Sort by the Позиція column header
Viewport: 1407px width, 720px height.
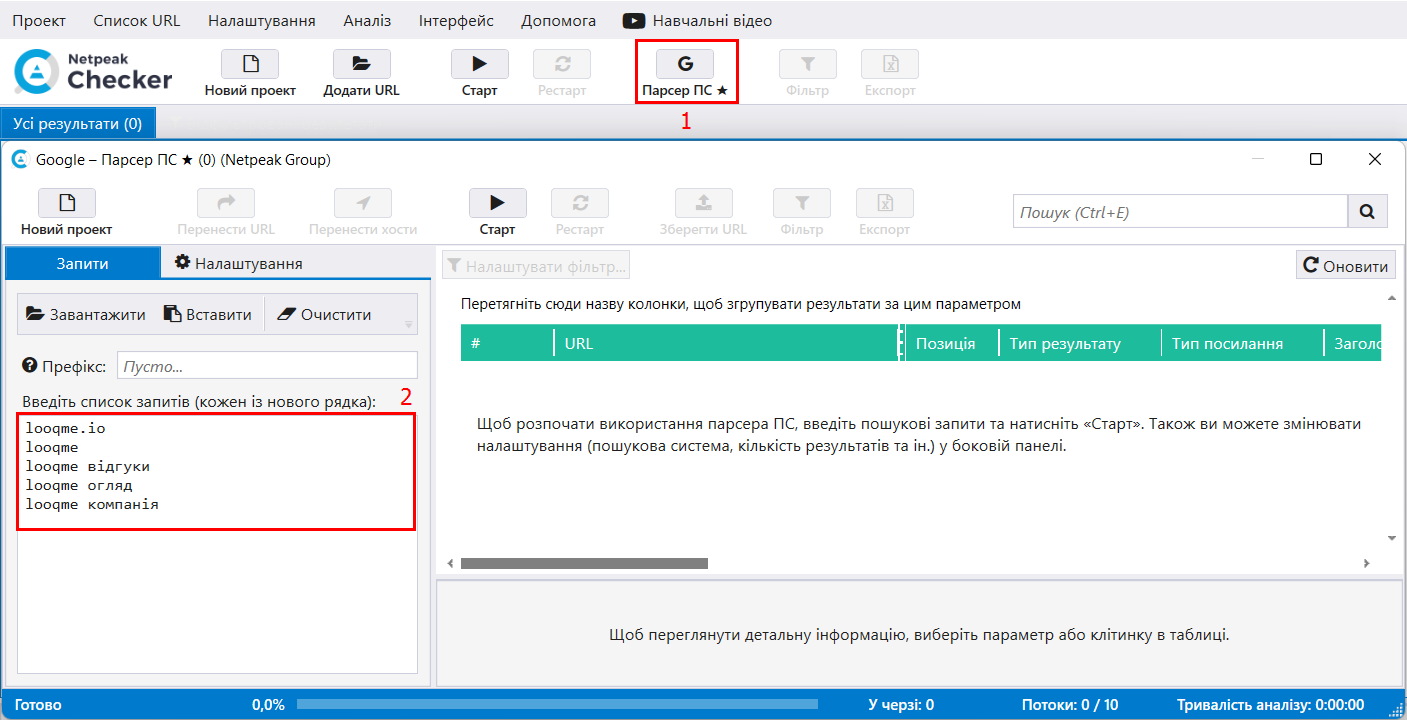pyautogui.click(x=951, y=343)
